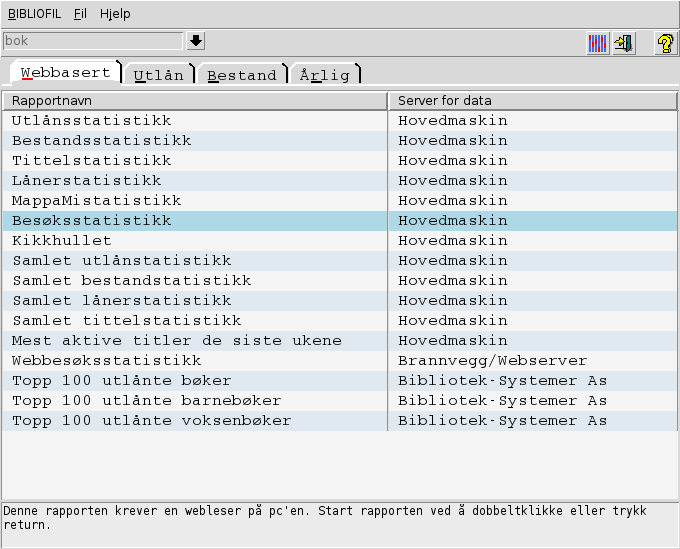Screen dimensions: 680x549
Task: Click the exit door icon
Action: (x=624, y=43)
